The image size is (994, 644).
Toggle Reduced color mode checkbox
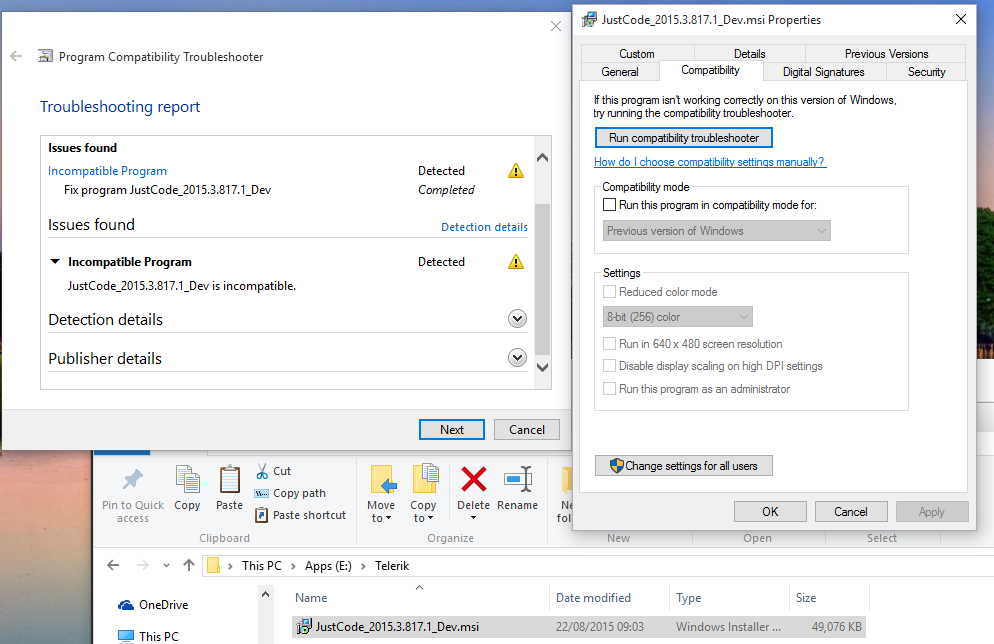click(x=609, y=292)
